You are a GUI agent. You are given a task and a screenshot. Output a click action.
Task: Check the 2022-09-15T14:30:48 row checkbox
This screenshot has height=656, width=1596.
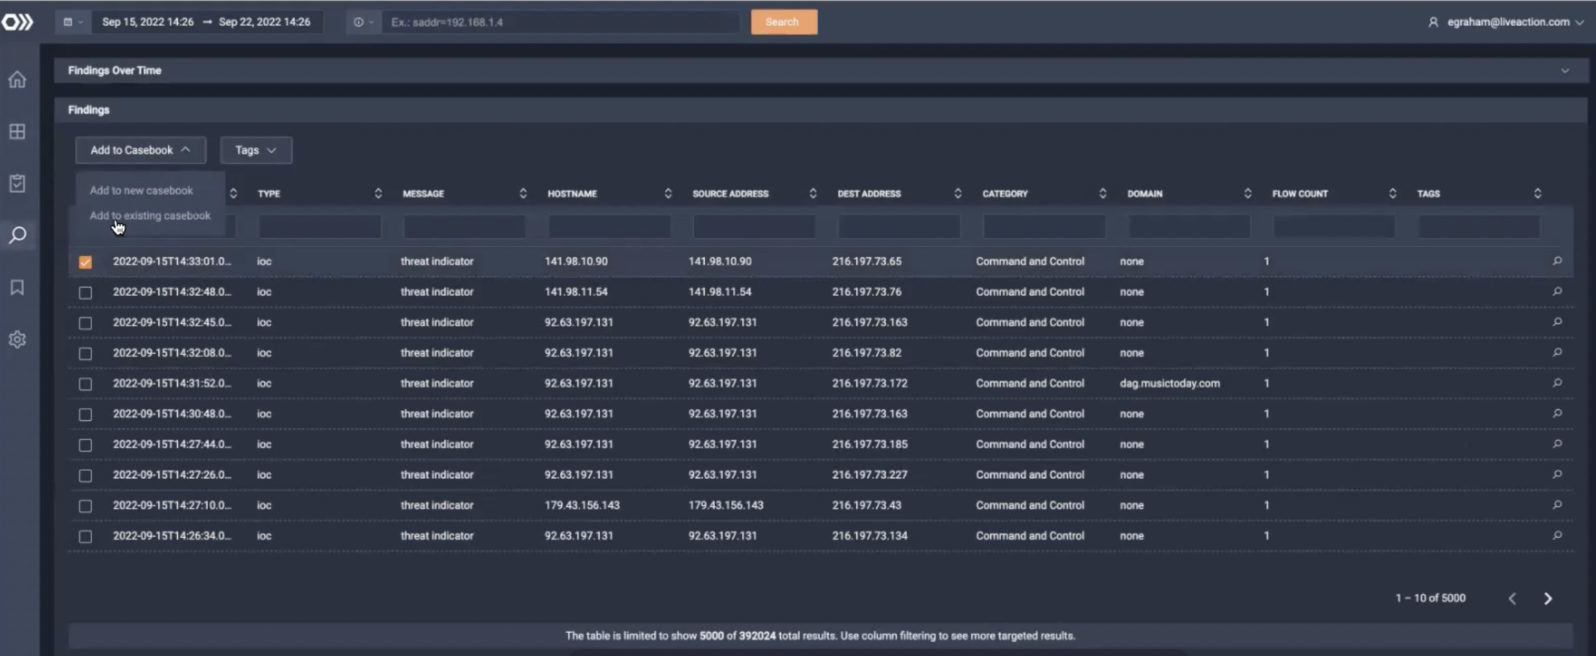pos(85,415)
